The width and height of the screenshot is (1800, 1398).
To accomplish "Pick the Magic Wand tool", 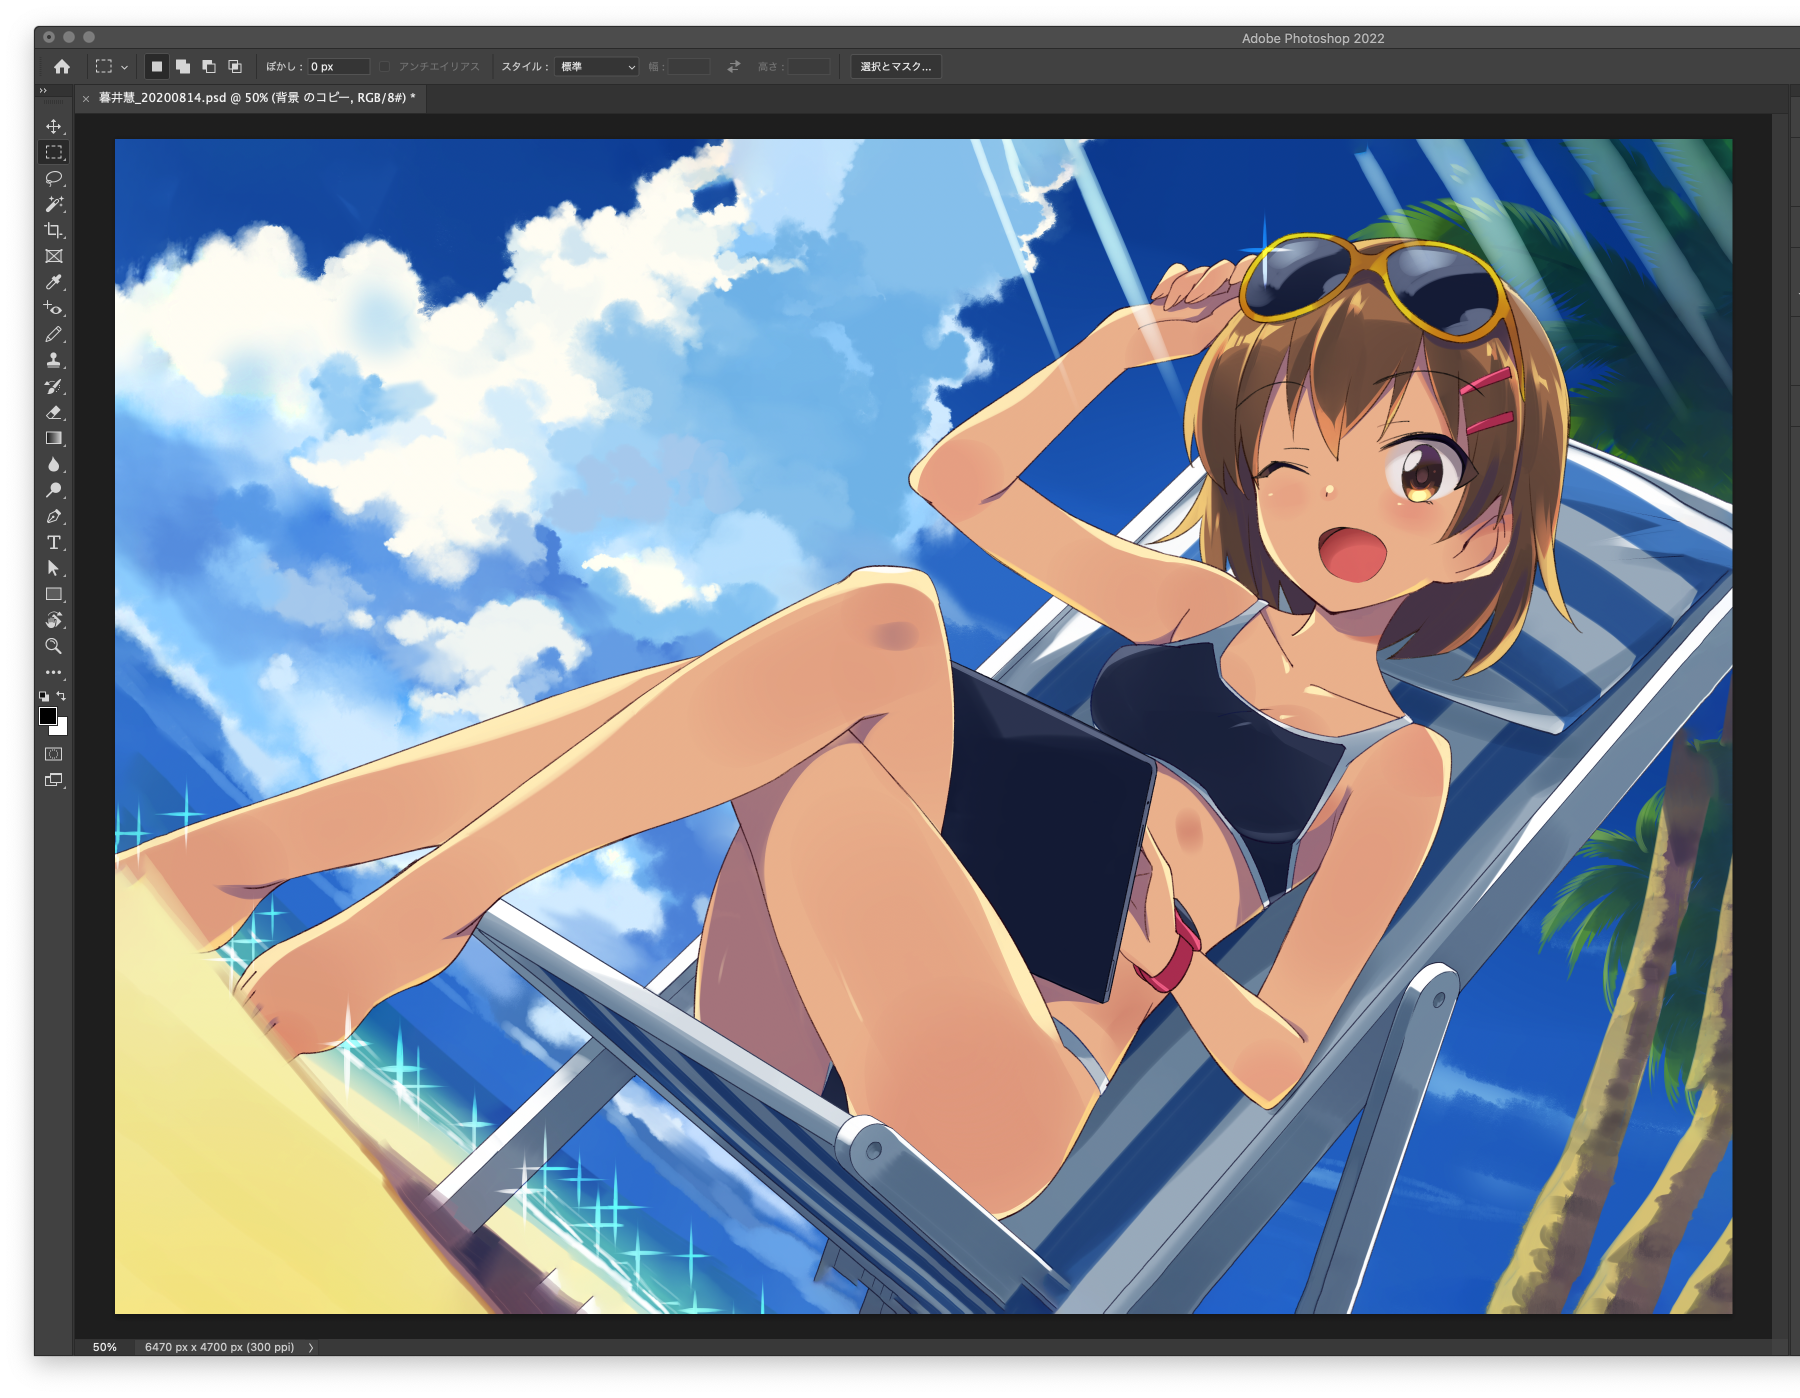I will [54, 205].
